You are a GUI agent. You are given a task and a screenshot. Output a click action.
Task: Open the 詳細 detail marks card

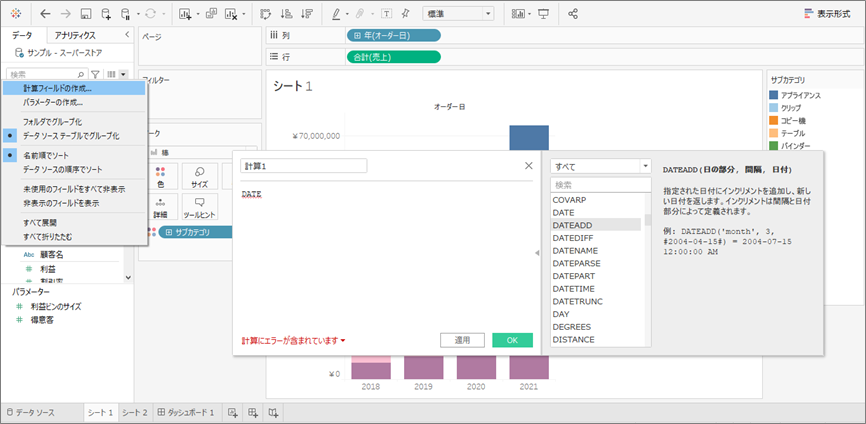point(160,208)
